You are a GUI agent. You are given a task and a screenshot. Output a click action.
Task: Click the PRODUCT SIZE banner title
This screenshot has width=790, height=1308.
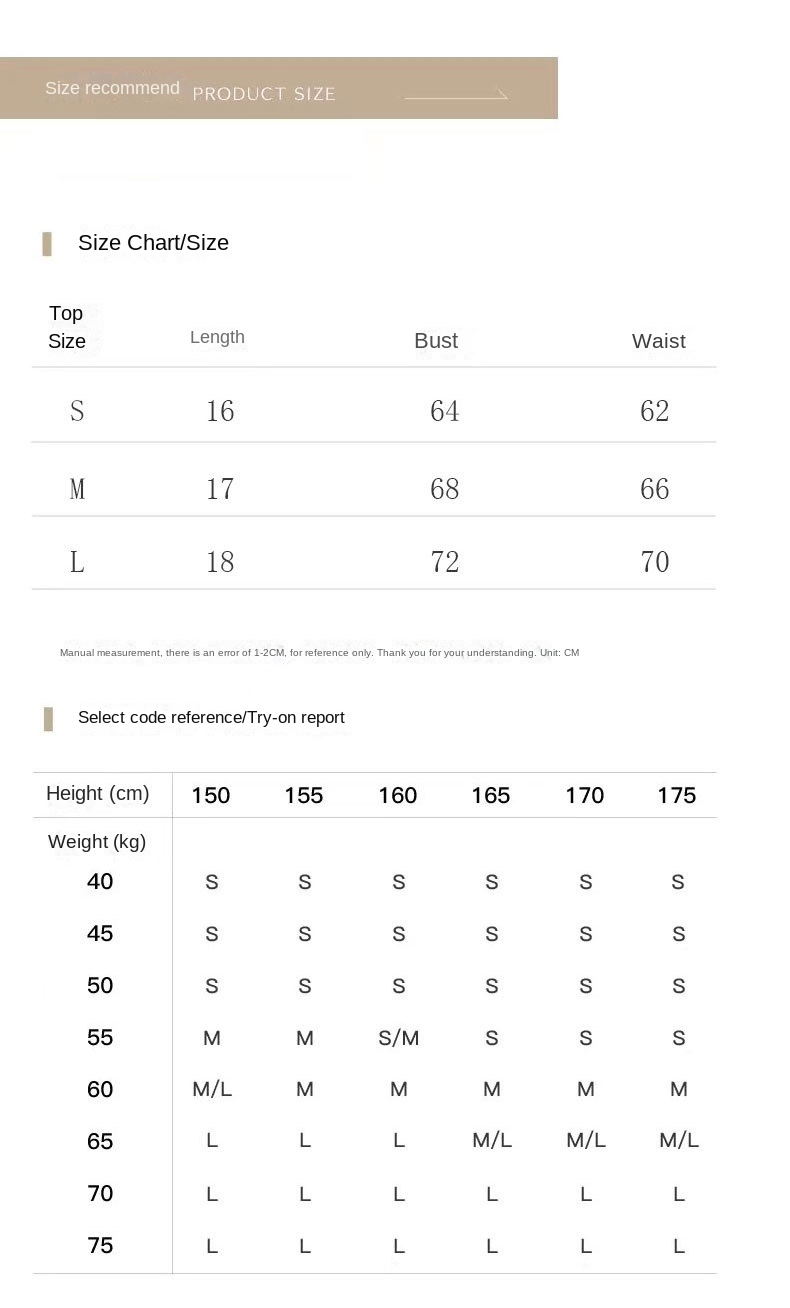(x=264, y=94)
